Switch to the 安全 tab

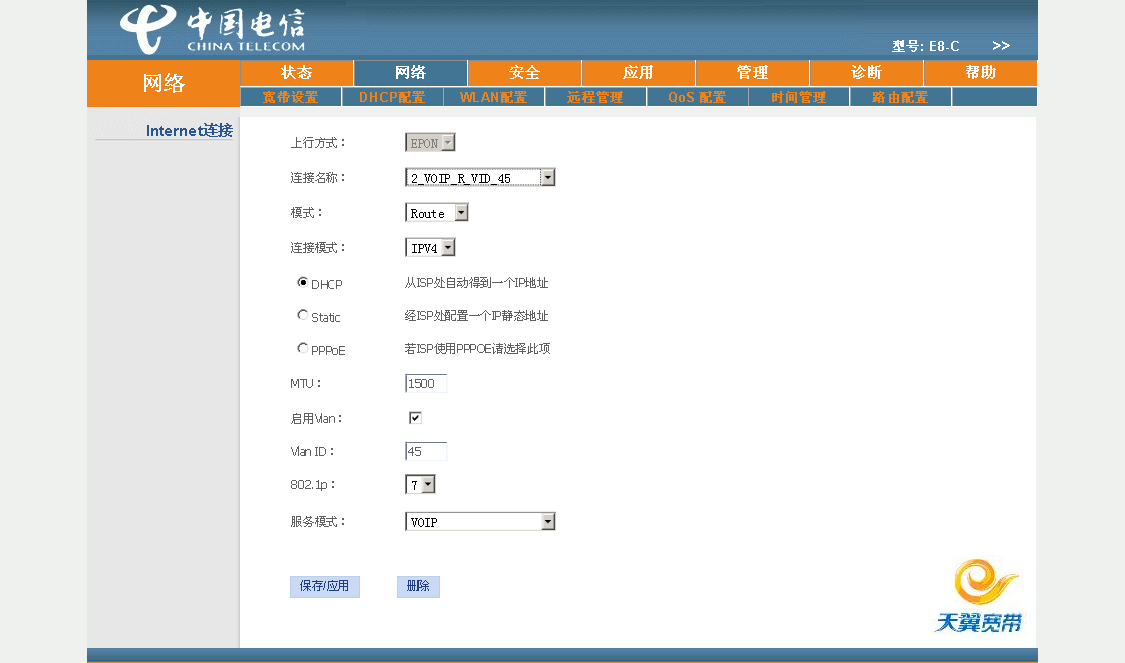[x=524, y=72]
